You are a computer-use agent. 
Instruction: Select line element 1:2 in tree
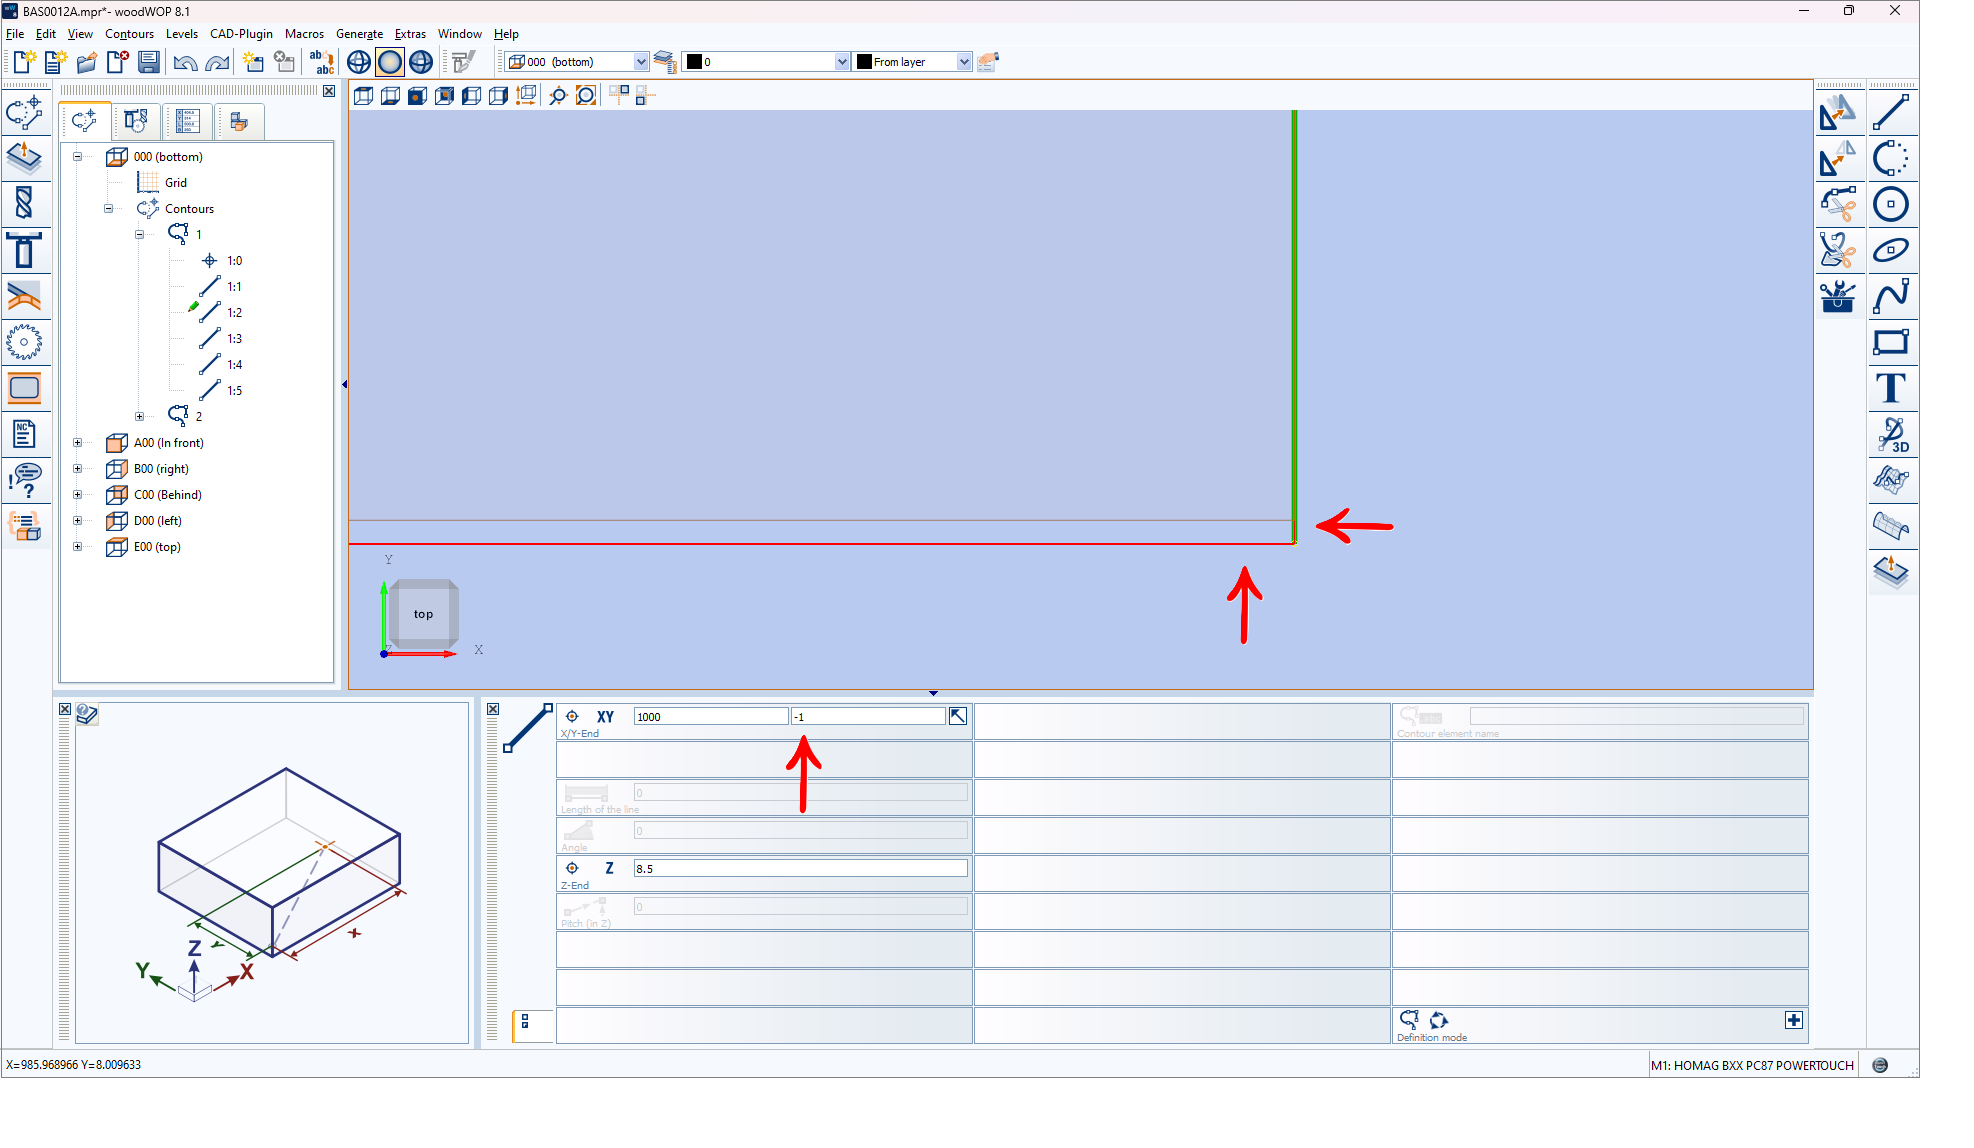[234, 313]
